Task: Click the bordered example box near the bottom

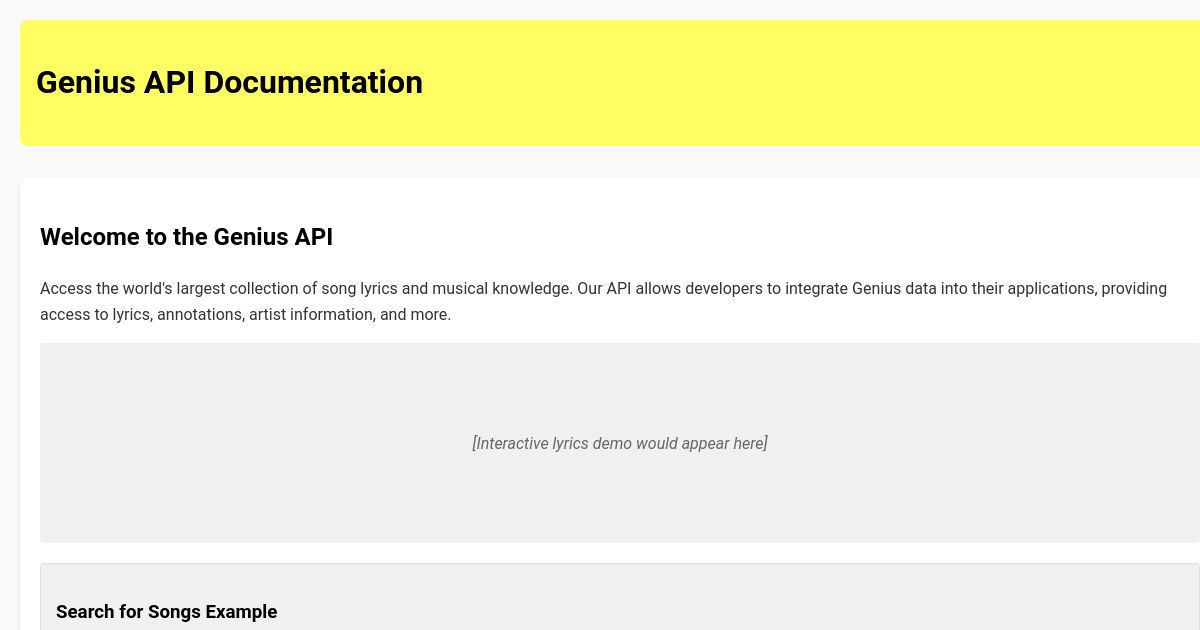Action: [x=620, y=597]
